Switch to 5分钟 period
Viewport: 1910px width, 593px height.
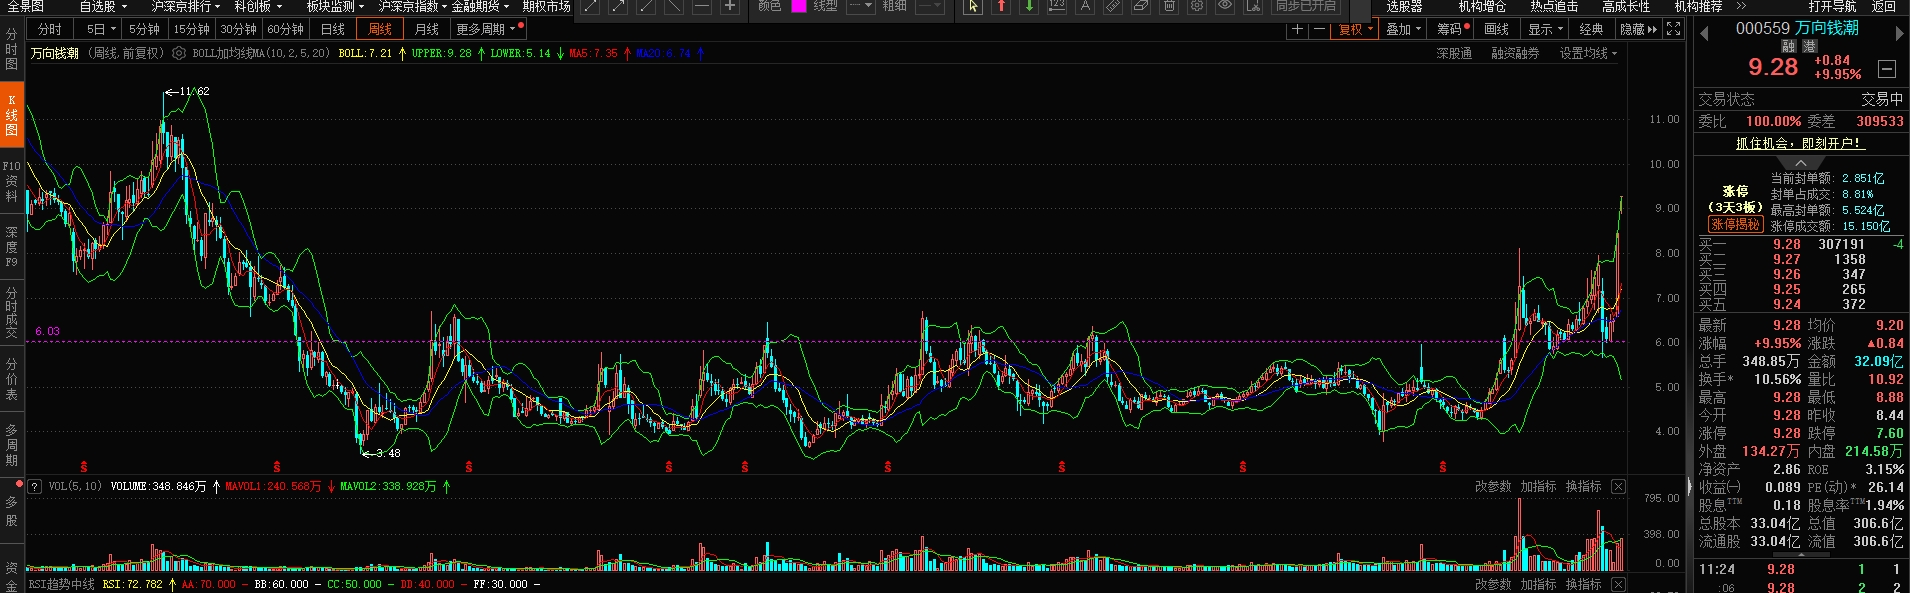tap(145, 29)
